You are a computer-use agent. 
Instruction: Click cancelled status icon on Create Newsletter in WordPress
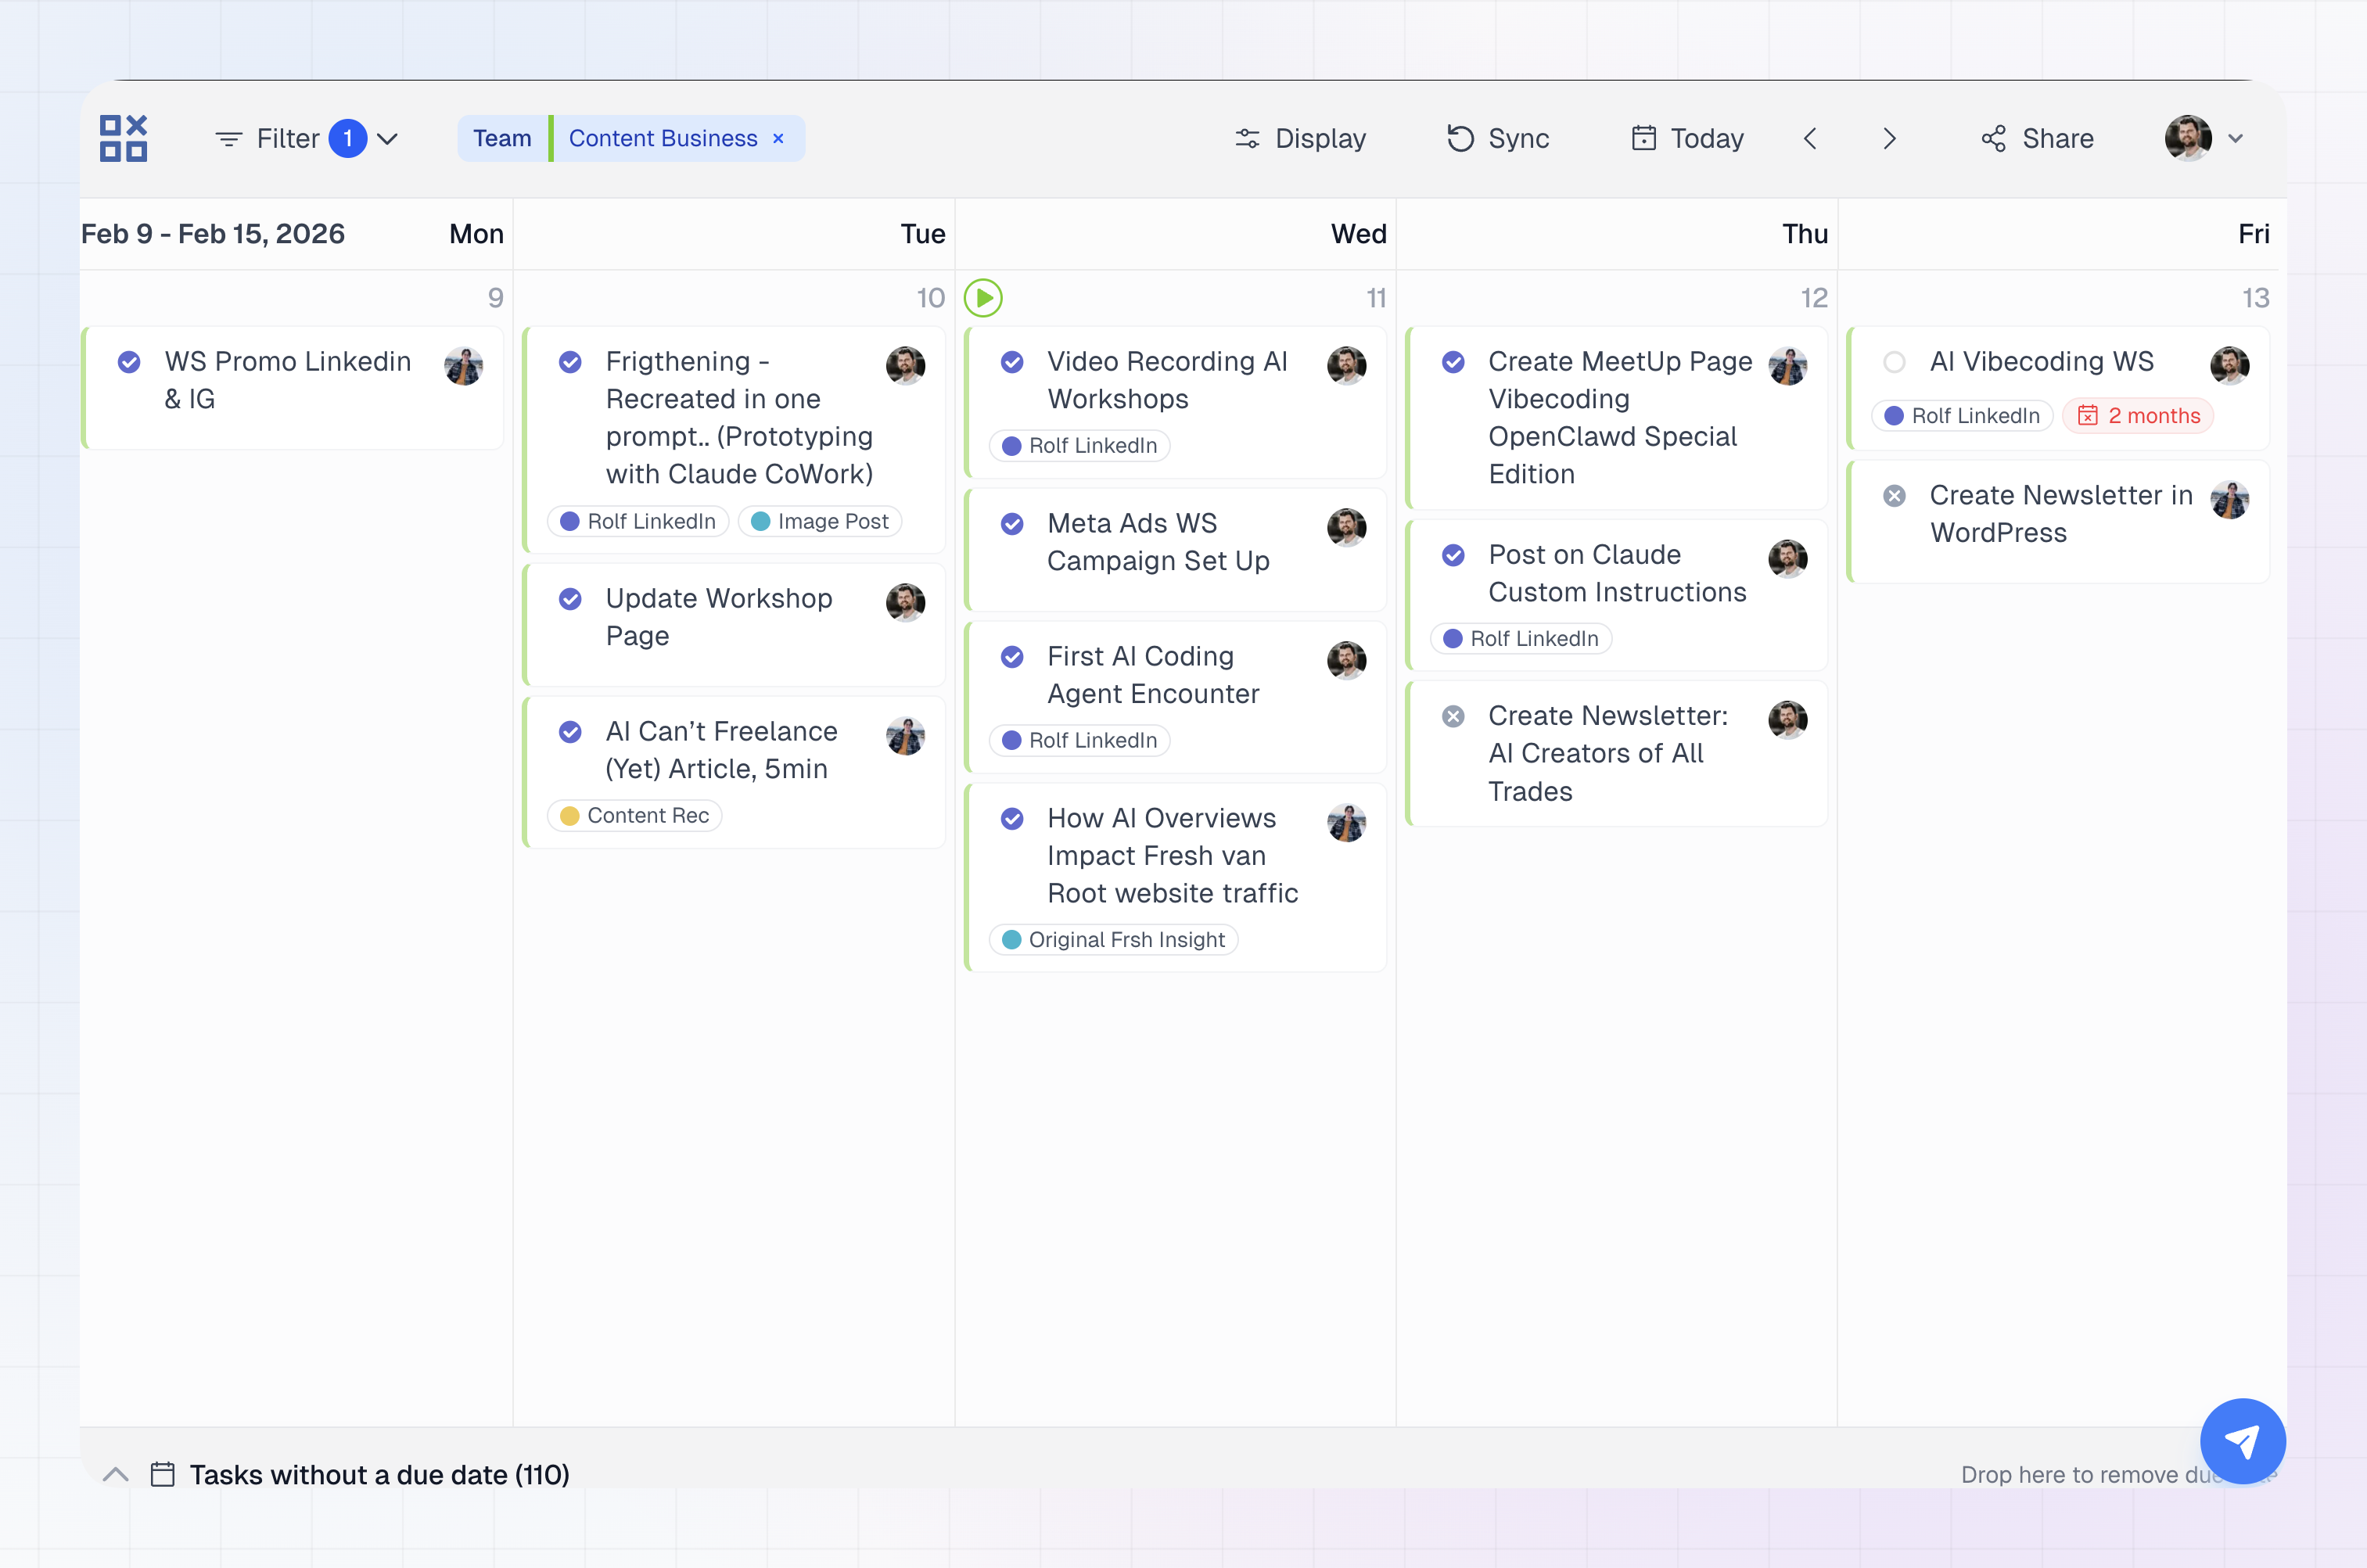tap(1894, 496)
